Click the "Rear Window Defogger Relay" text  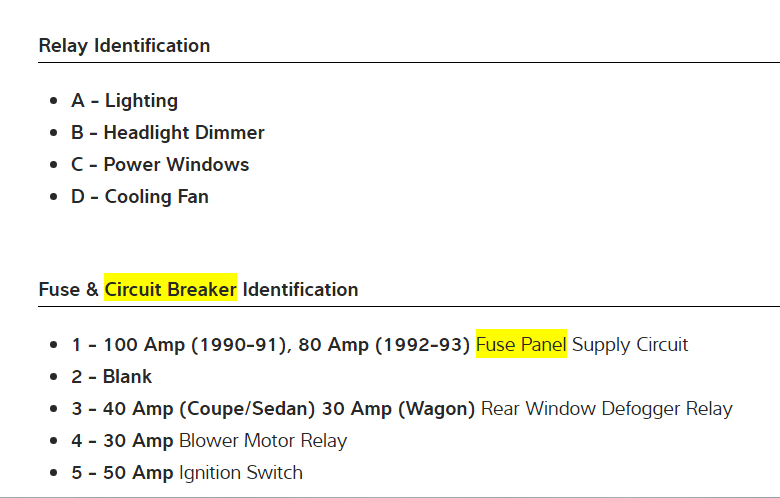click(606, 409)
